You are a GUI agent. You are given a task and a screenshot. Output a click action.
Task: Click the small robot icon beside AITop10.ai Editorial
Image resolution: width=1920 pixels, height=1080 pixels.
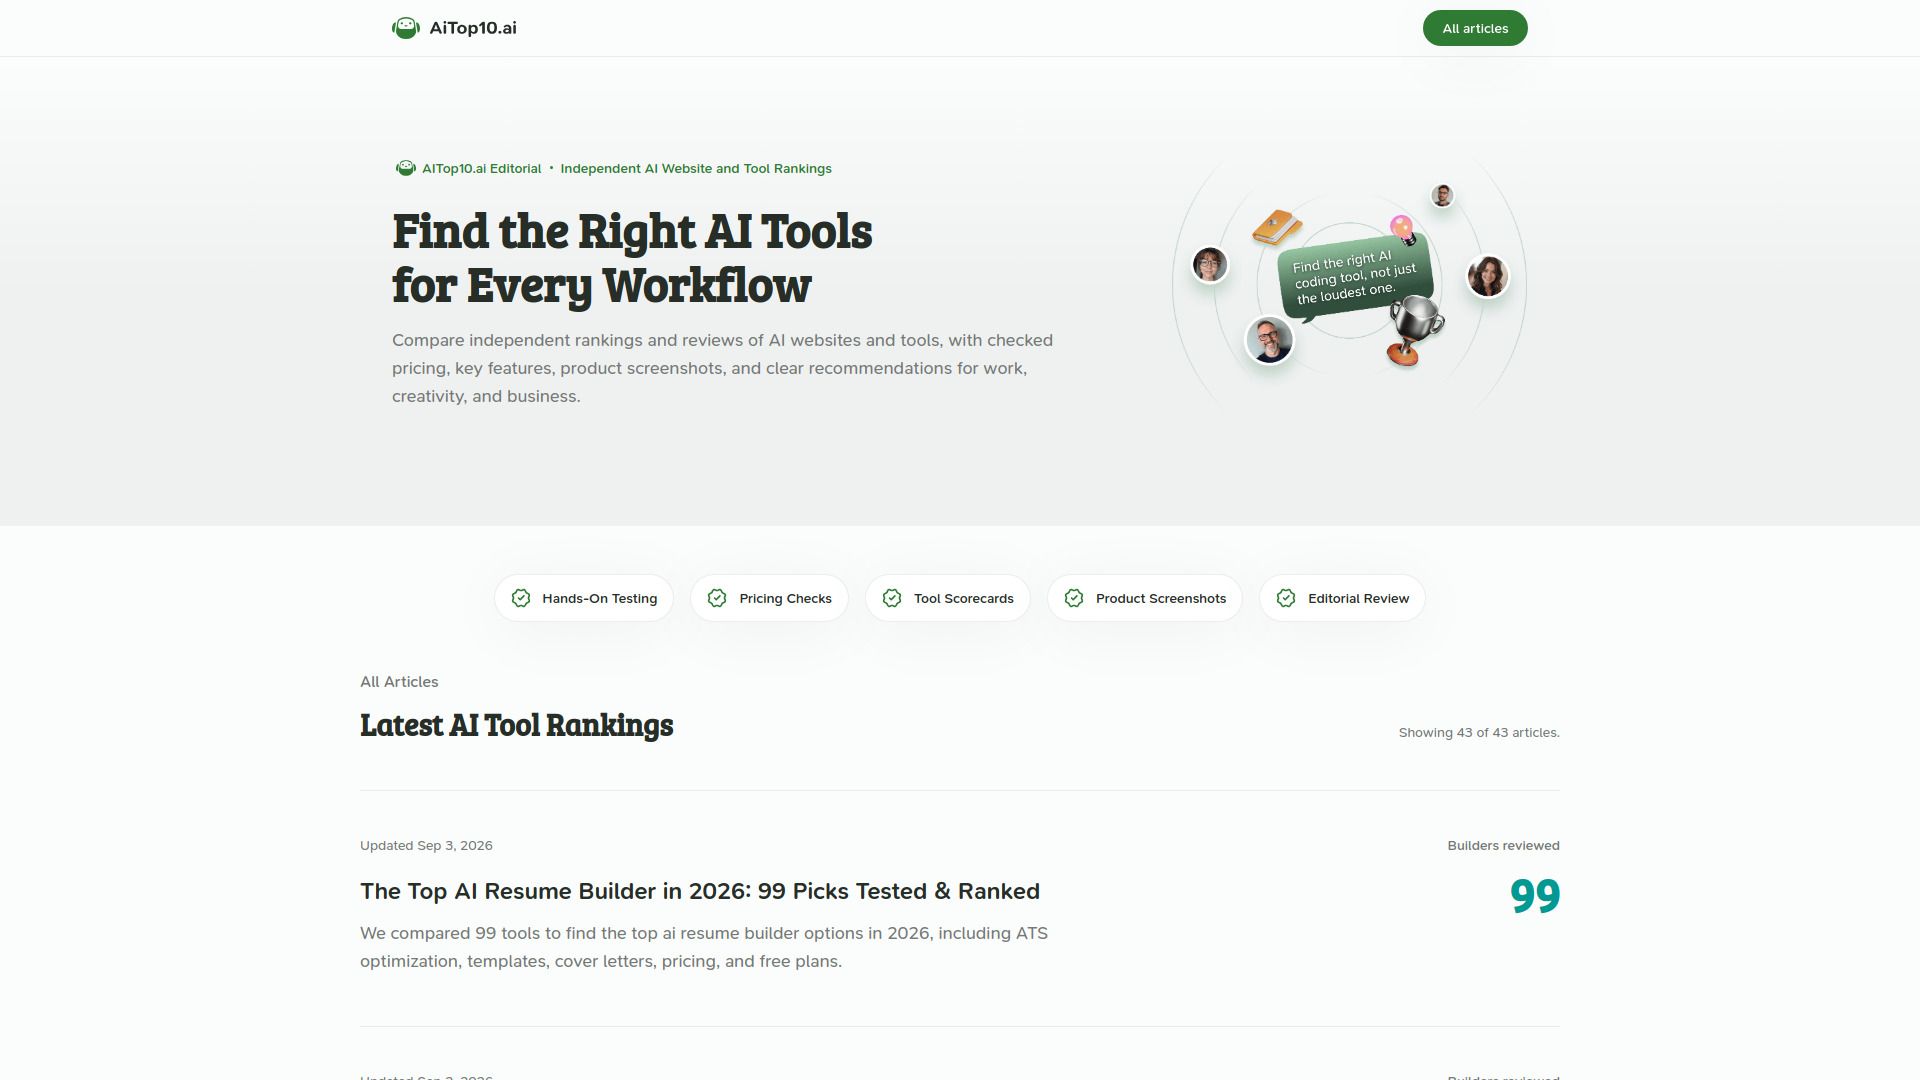(405, 168)
